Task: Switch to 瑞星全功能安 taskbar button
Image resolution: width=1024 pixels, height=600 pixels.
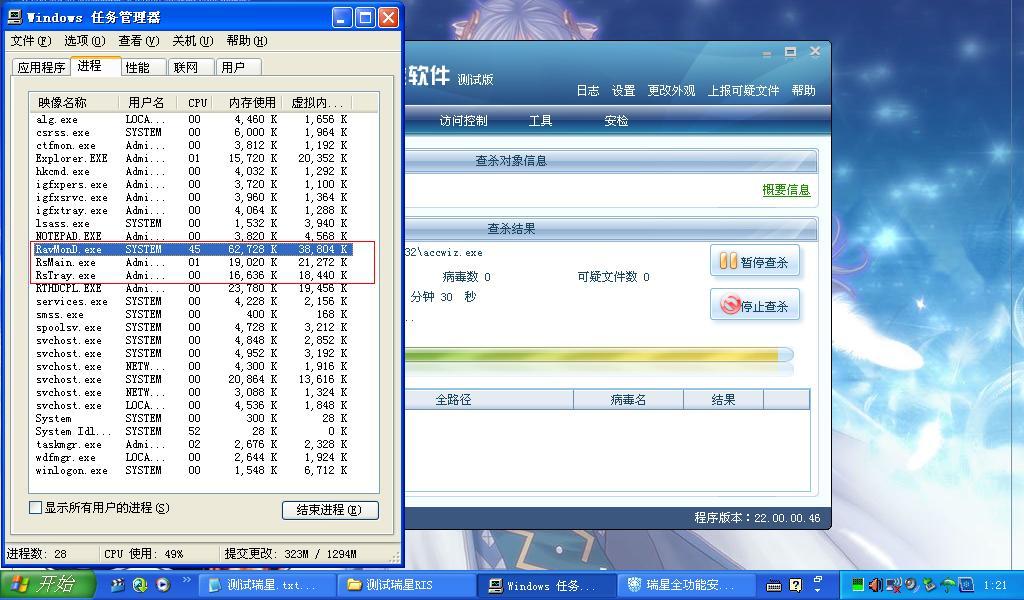Action: (684, 585)
